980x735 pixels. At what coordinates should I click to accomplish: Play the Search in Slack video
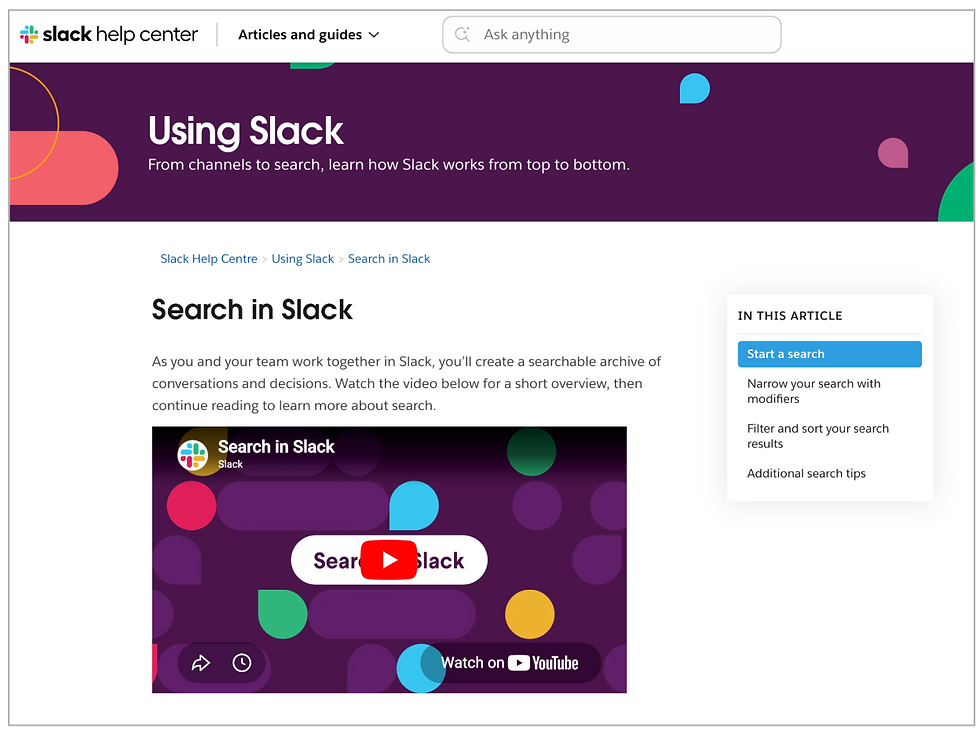point(389,560)
